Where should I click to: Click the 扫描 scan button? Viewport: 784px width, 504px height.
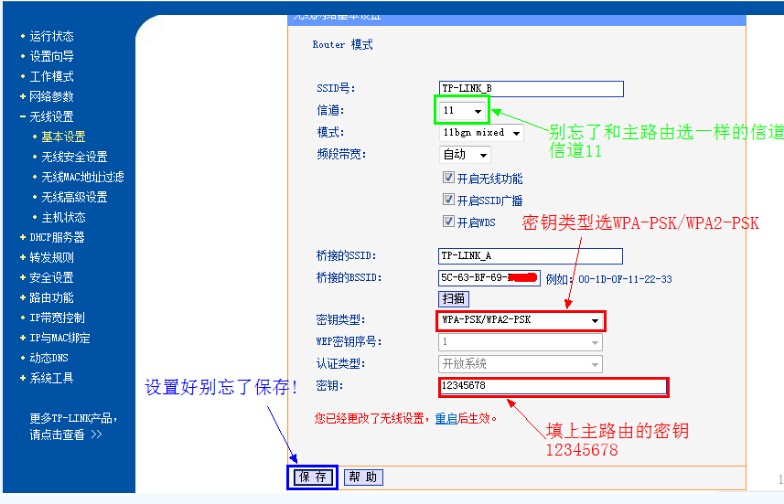tap(454, 299)
